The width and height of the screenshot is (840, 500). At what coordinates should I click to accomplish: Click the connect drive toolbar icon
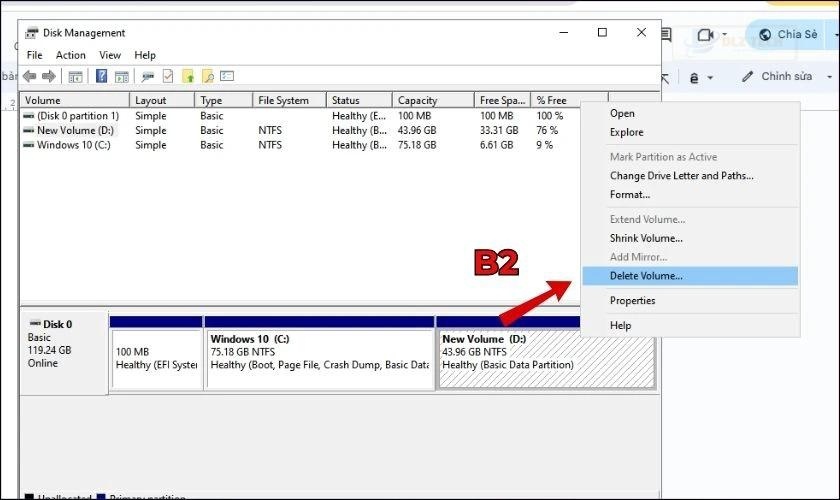click(x=148, y=76)
